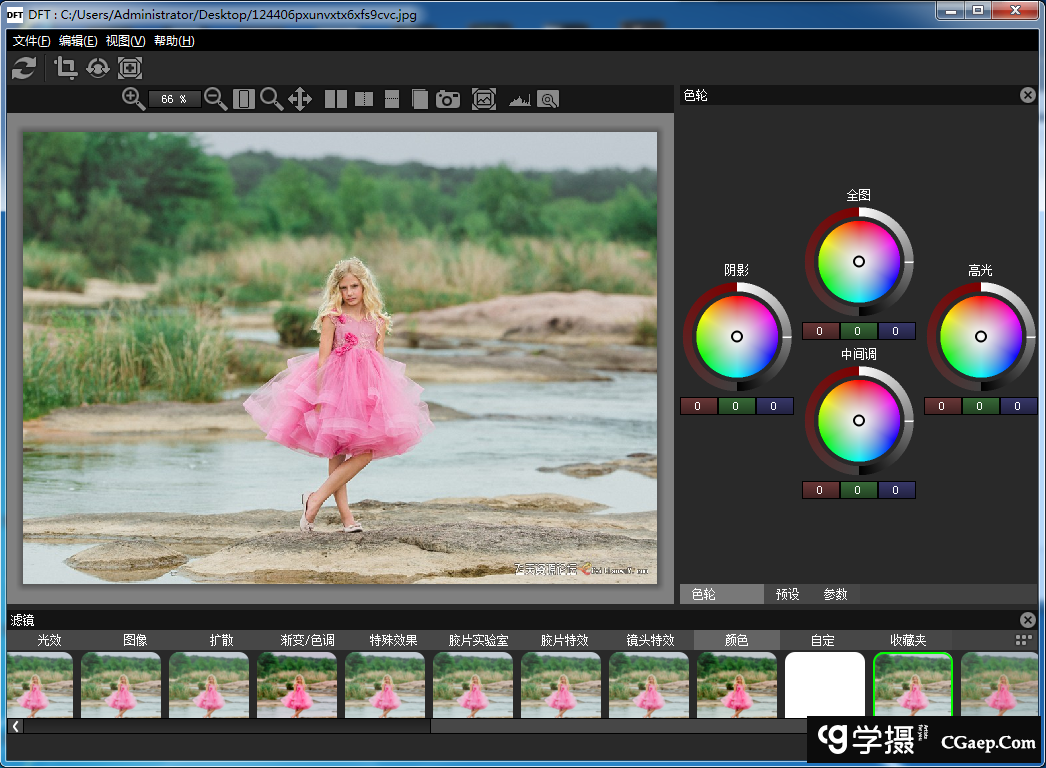Screen dimensions: 1046x768
Task: Select the green-highlighted filter thumbnail
Action: [x=913, y=685]
